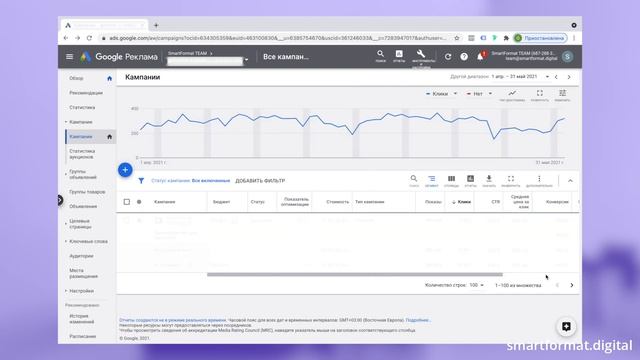Click the Google Ads logo
The image size is (640, 360).
[x=85, y=57]
